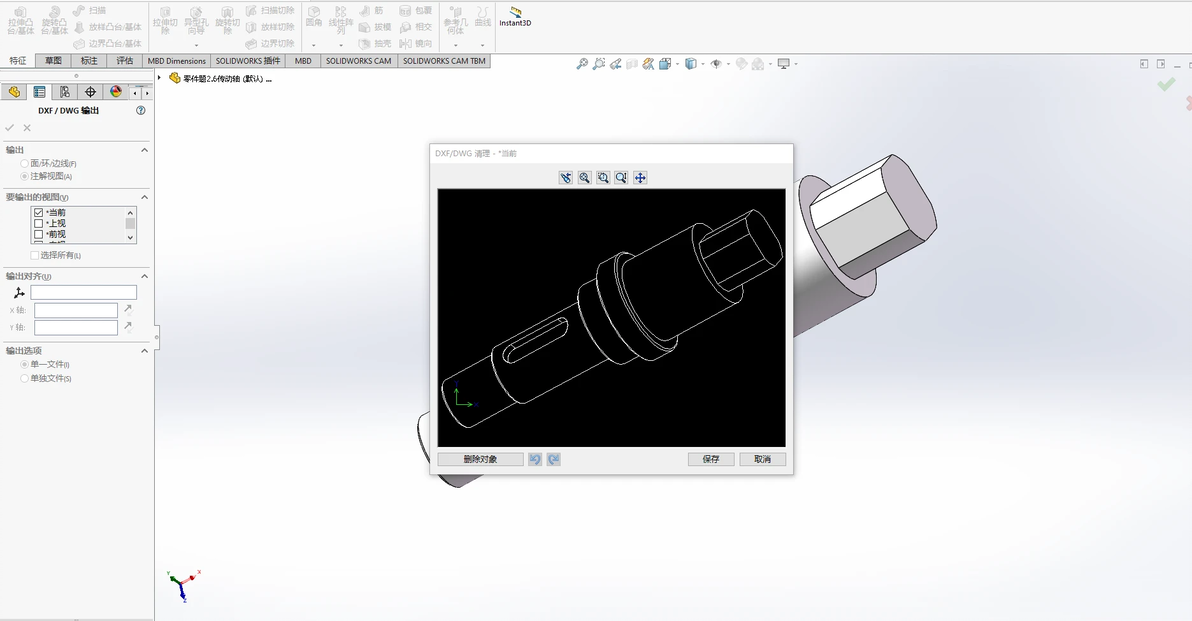The image size is (1192, 621).
Task: Click the Y-axis reverse direction arrow
Action: point(128,327)
